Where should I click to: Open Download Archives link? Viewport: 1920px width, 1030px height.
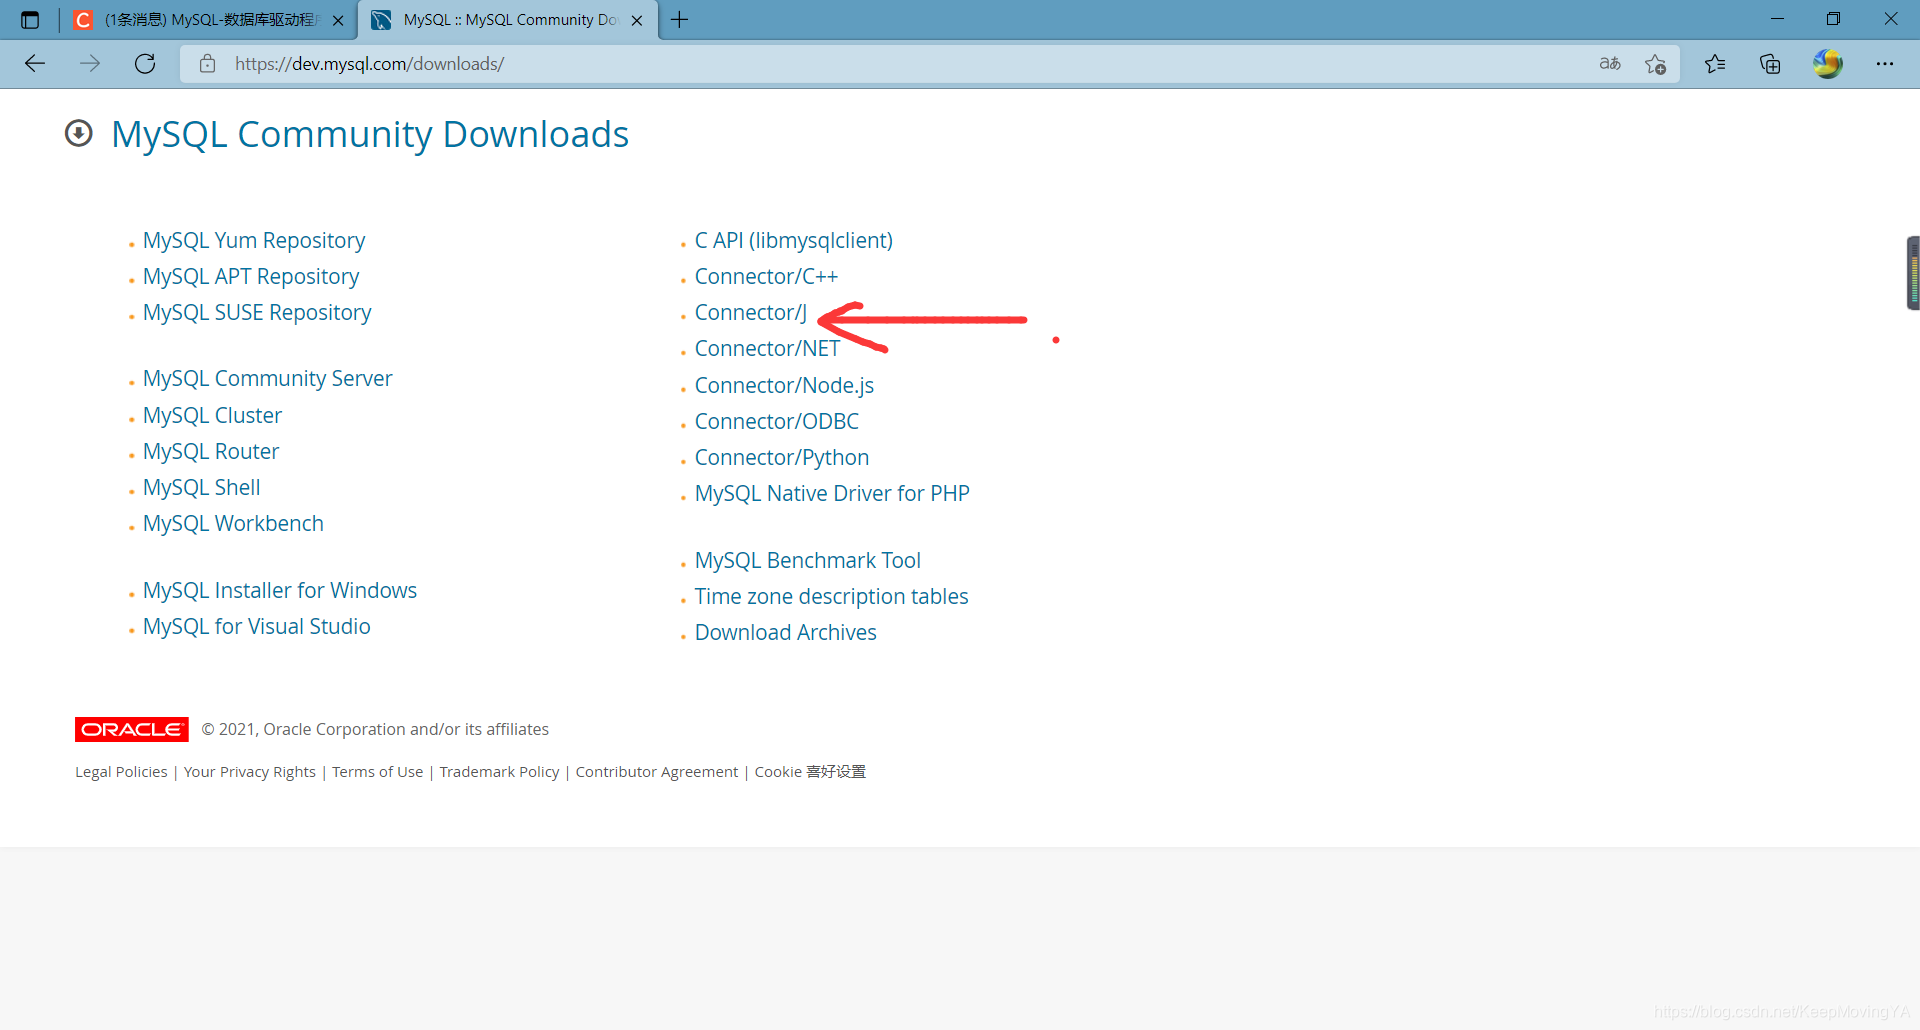(x=786, y=633)
